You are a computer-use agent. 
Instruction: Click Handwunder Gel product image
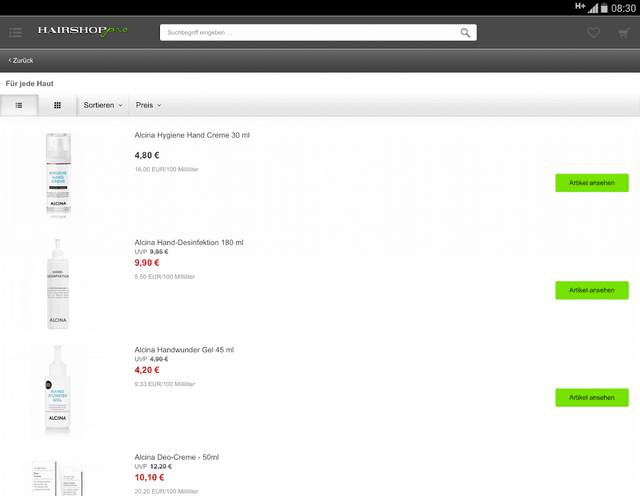[58, 390]
